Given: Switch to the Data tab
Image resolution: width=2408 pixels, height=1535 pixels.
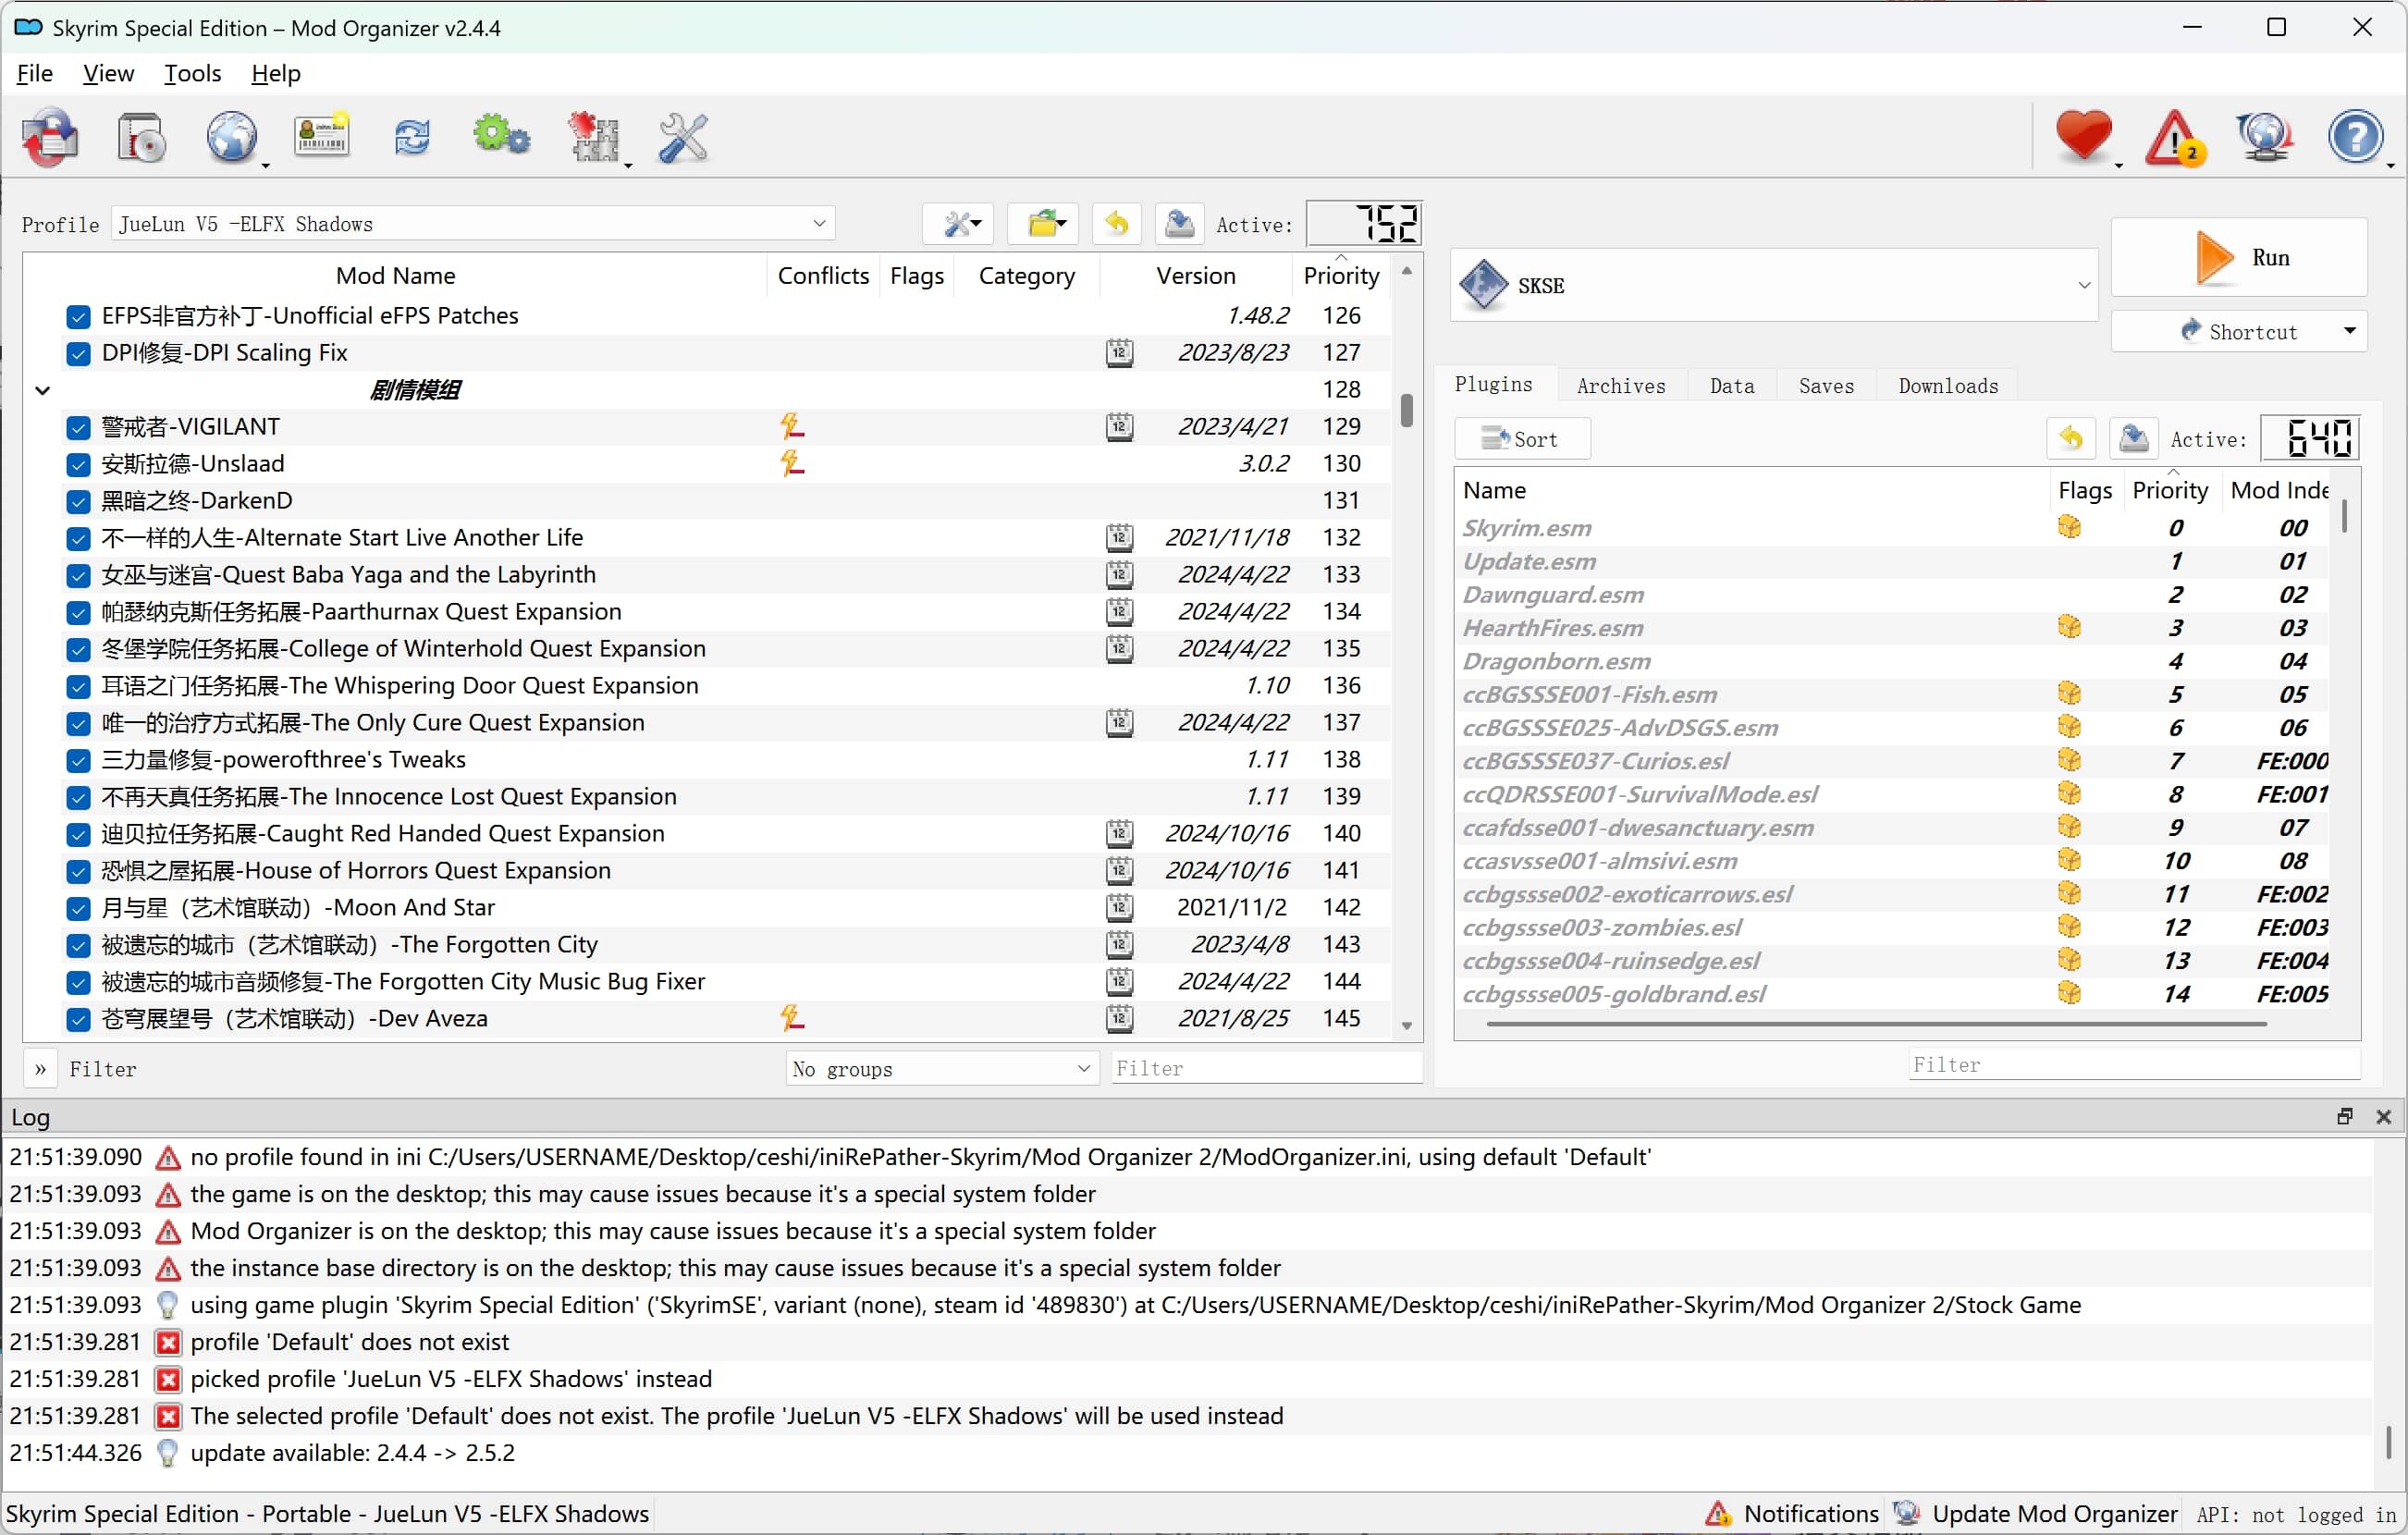Looking at the screenshot, I should pyautogui.click(x=1732, y=386).
